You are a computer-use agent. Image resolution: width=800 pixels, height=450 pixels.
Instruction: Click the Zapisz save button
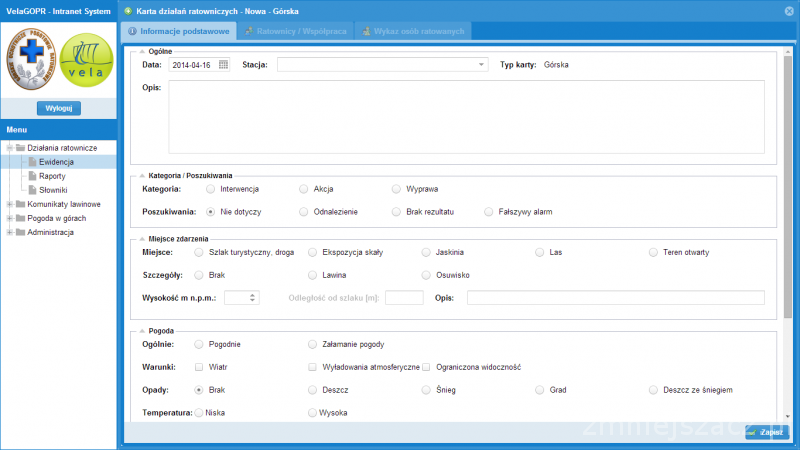tap(765, 432)
